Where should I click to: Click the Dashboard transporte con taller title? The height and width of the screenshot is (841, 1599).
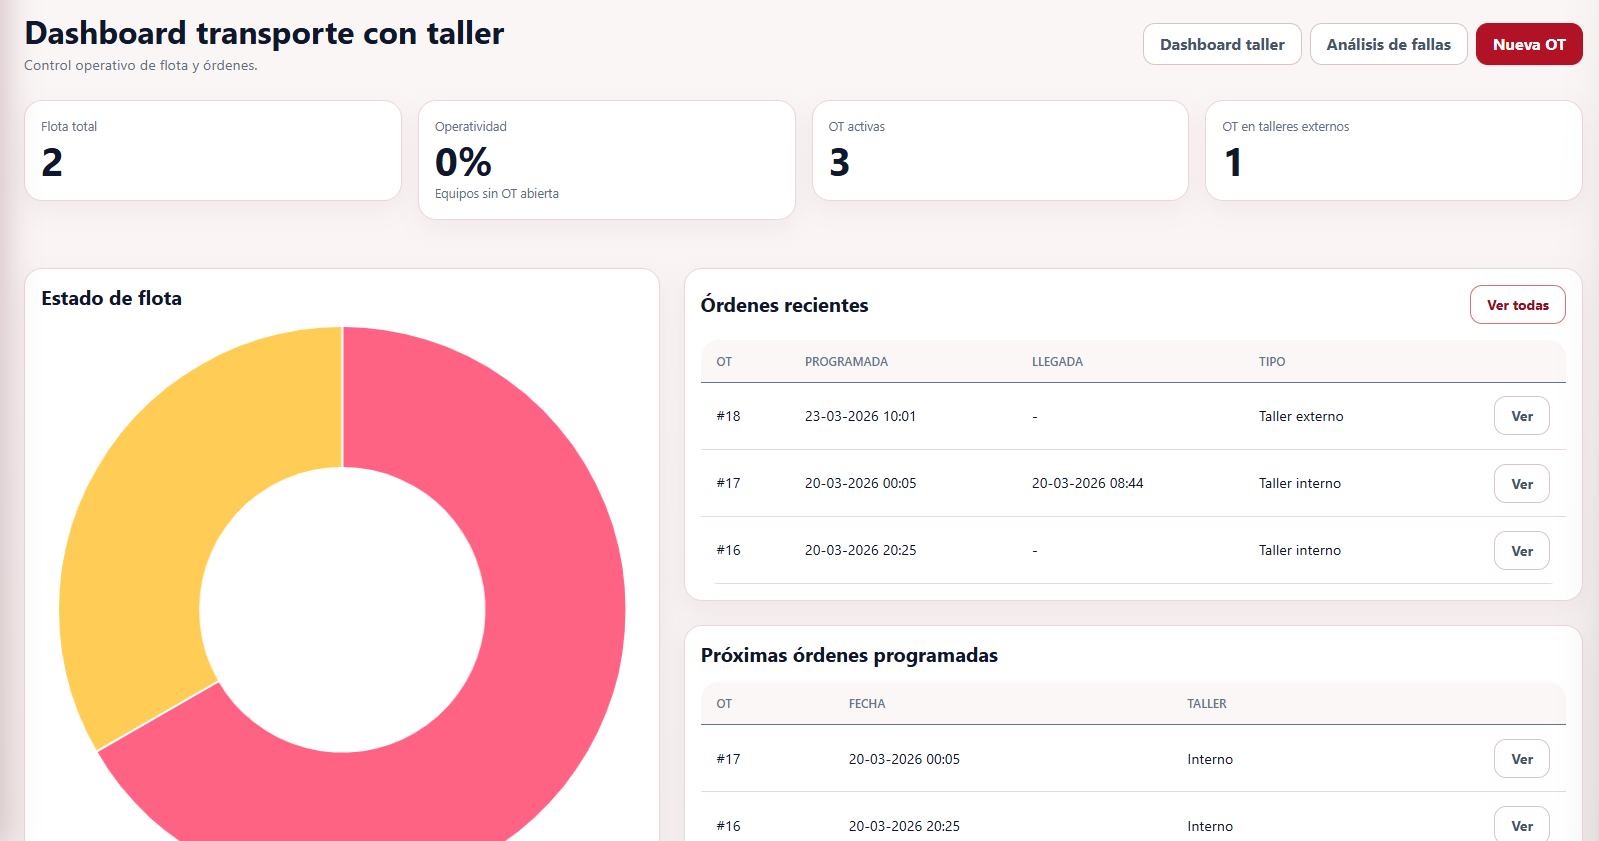point(264,33)
